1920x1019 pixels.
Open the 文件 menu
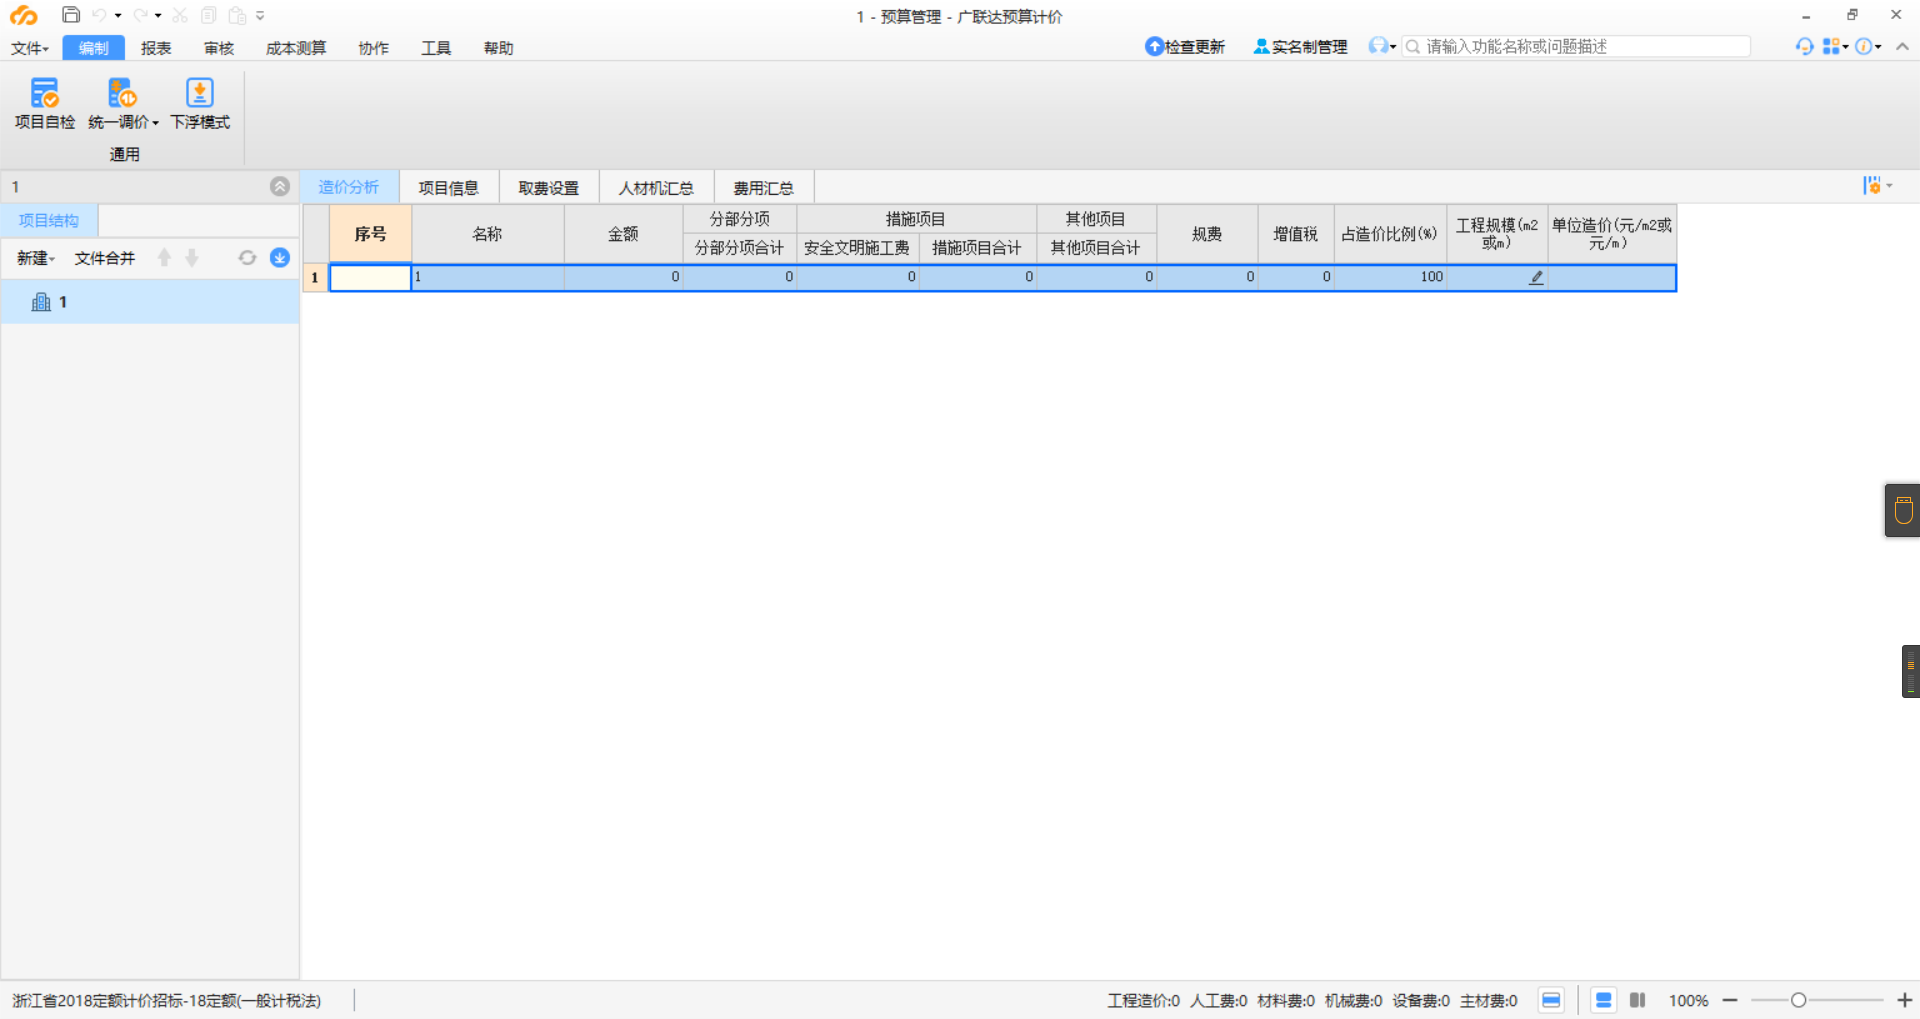30,48
